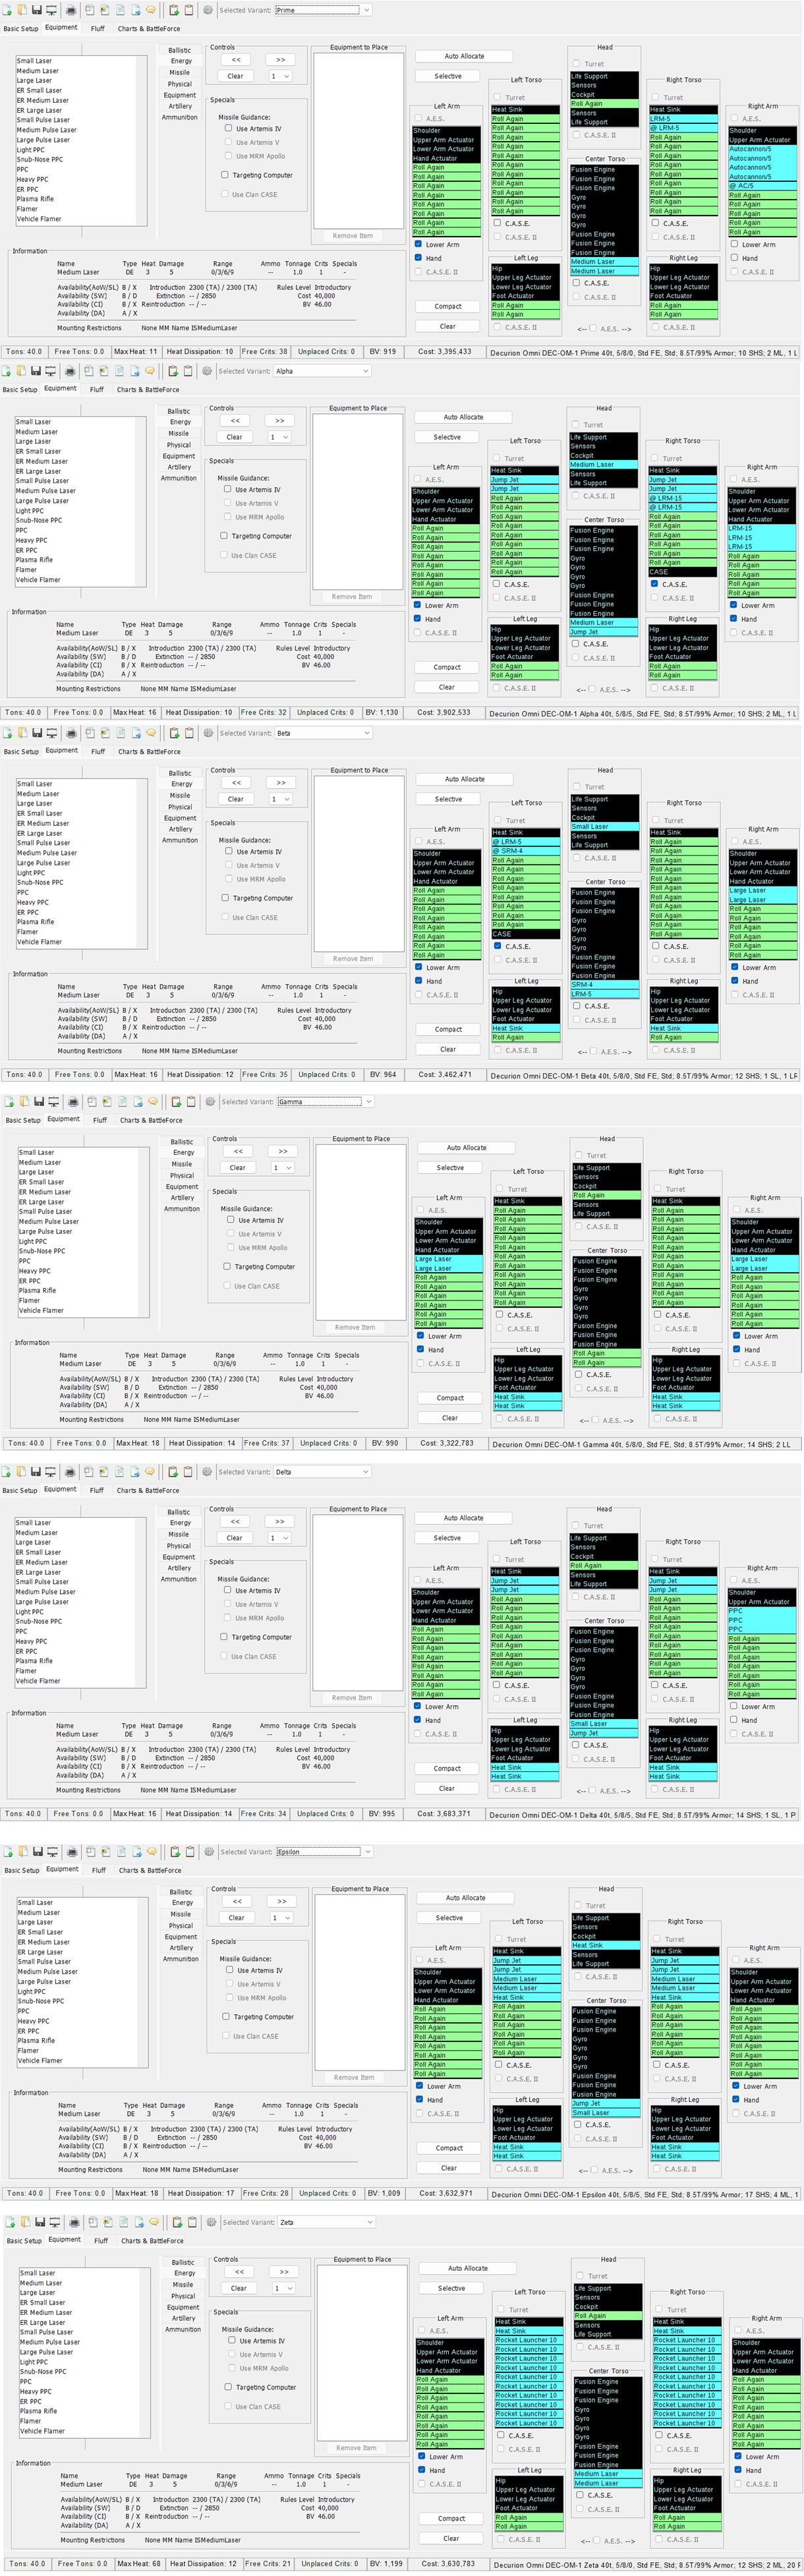
Task: Click Open file icon in Prime variant toolbar
Action: (x=22, y=10)
